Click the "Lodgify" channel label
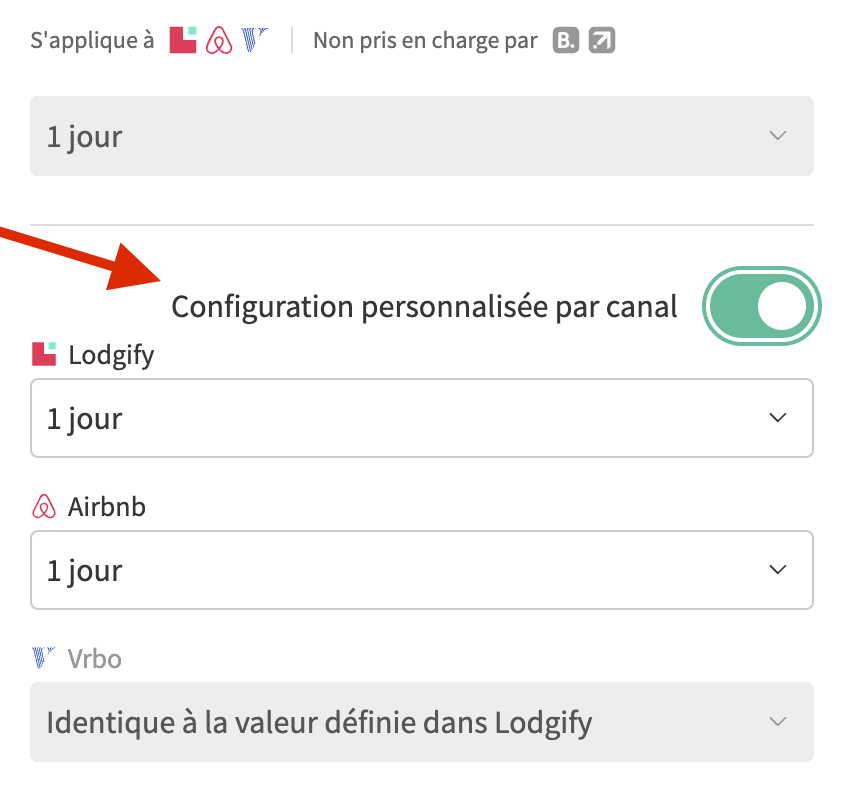Viewport: 862px width, 796px height. click(x=111, y=355)
